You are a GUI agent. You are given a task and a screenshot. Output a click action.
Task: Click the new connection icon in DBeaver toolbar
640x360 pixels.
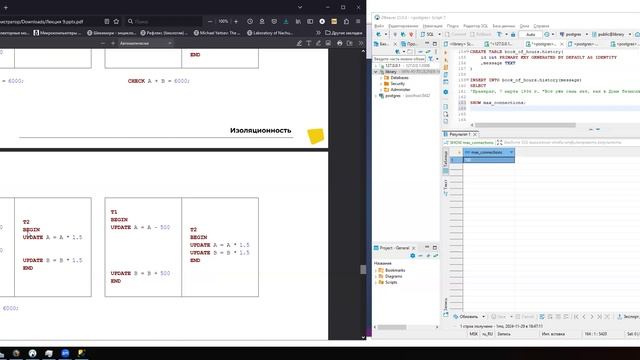point(379,34)
